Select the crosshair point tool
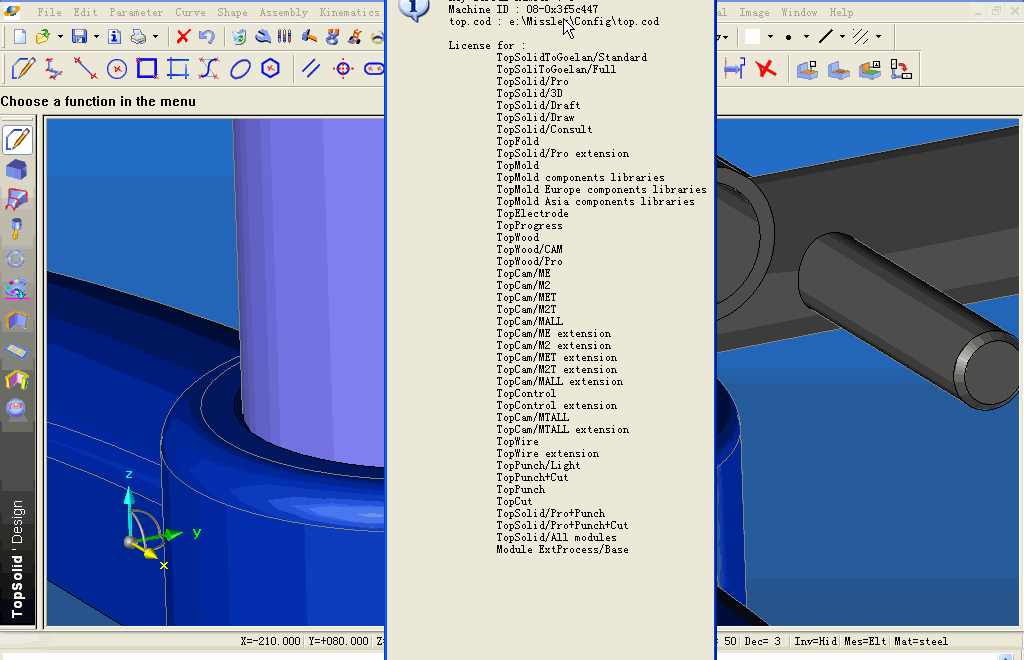The image size is (1024, 660). point(344,69)
